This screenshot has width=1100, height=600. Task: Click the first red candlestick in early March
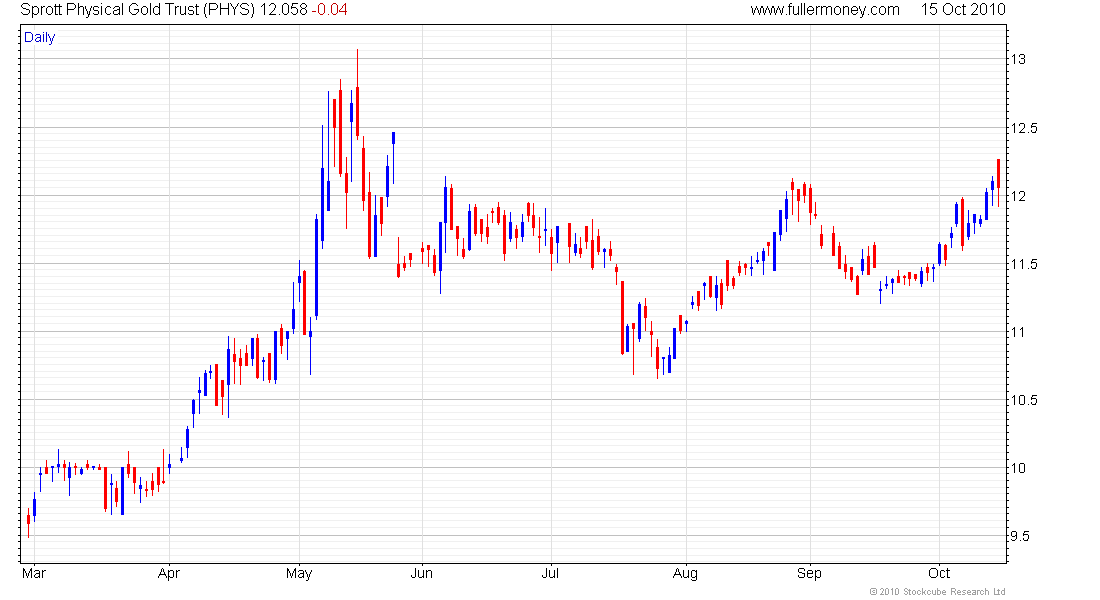[28, 522]
